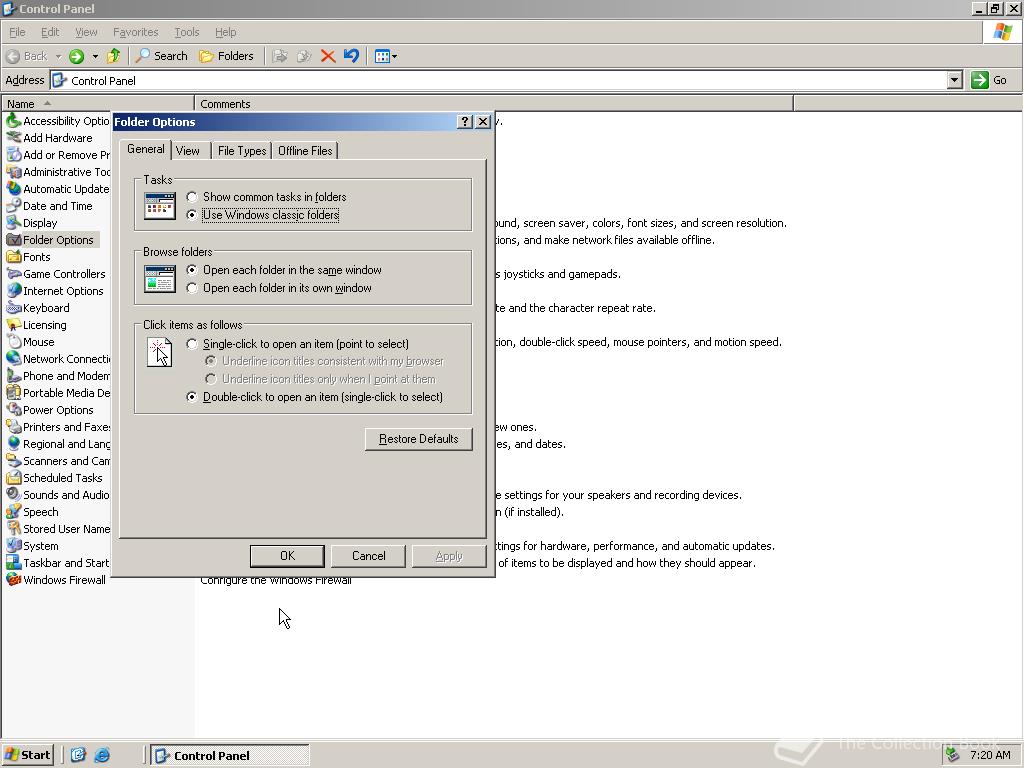Select Fonts folder icon
The height and width of the screenshot is (768, 1024).
point(14,257)
